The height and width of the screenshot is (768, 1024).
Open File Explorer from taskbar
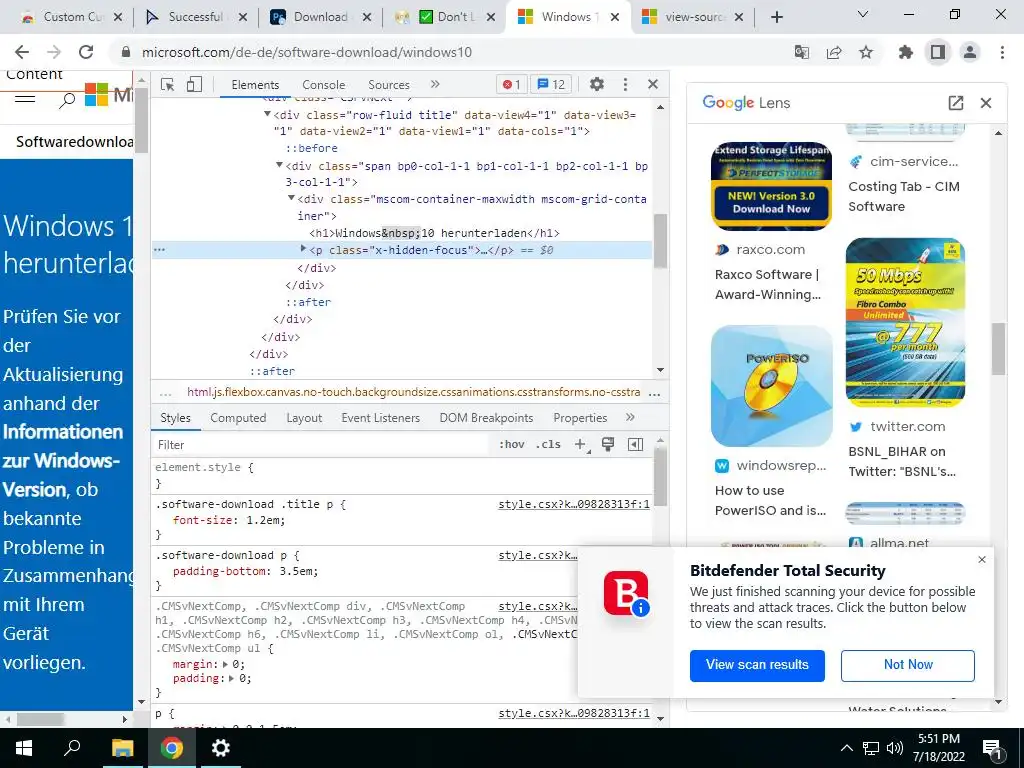pyautogui.click(x=122, y=748)
